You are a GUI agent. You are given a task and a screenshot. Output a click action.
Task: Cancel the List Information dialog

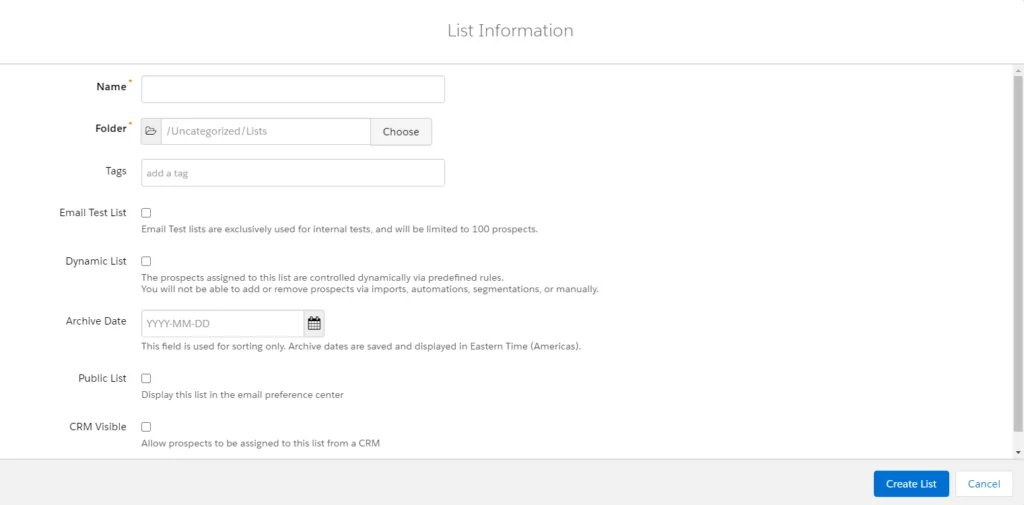(x=984, y=484)
